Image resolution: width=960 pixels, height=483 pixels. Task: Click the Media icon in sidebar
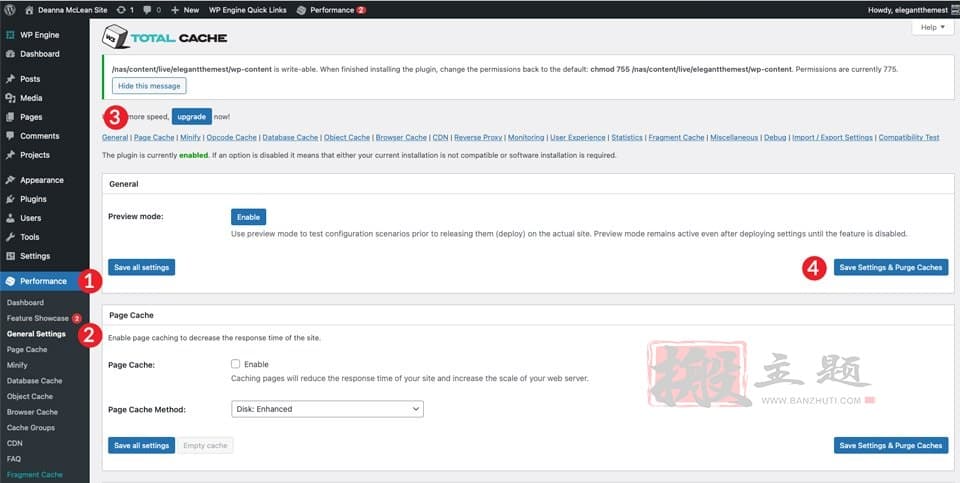(10, 98)
